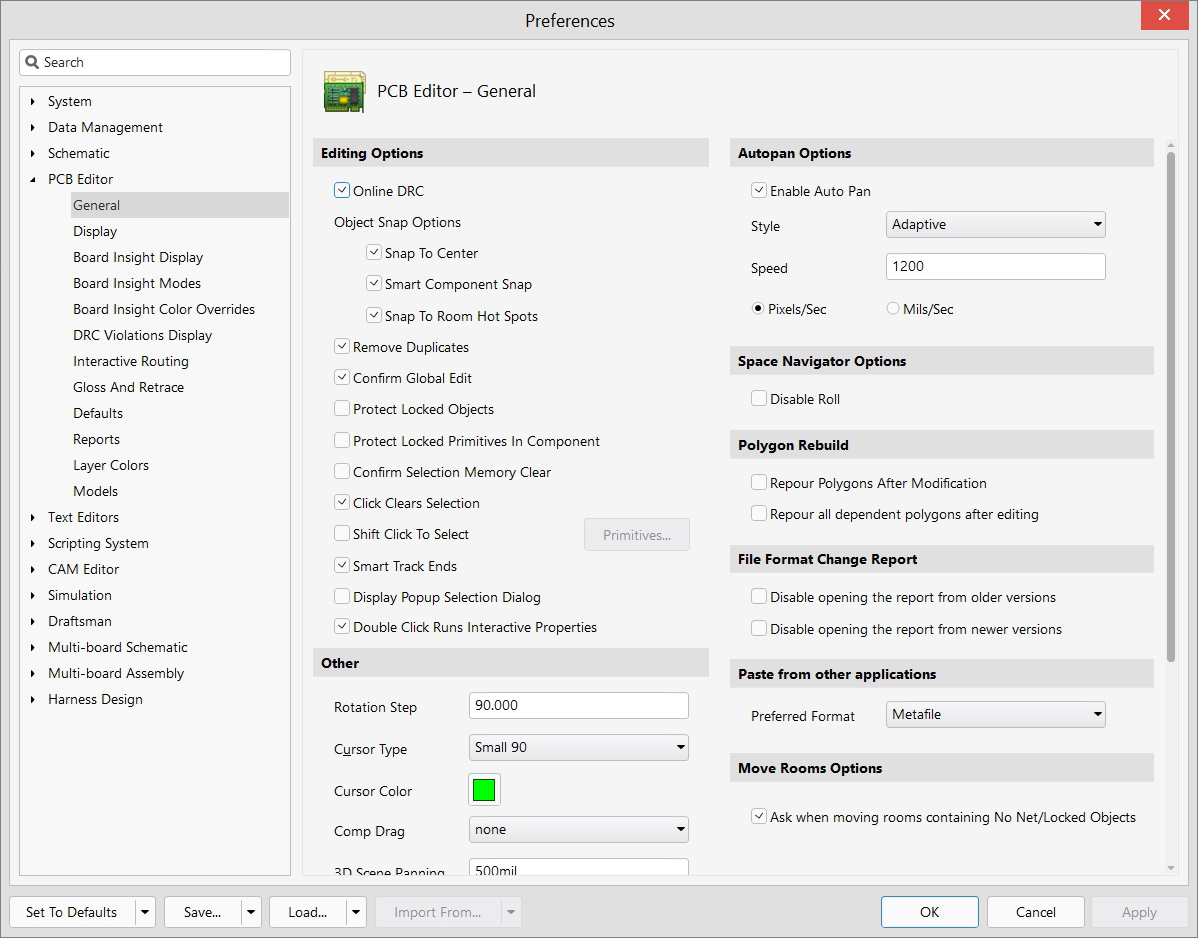Image resolution: width=1198 pixels, height=938 pixels.
Task: Close the Preferences dialog
Action: click(x=1164, y=15)
